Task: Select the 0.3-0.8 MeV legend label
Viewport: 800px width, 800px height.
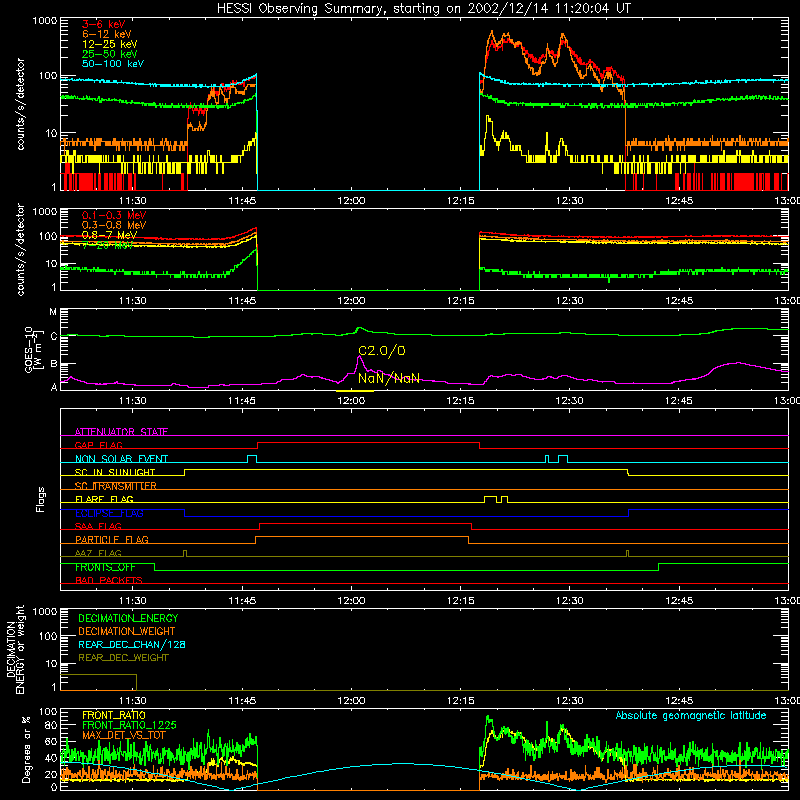Action: tap(114, 225)
